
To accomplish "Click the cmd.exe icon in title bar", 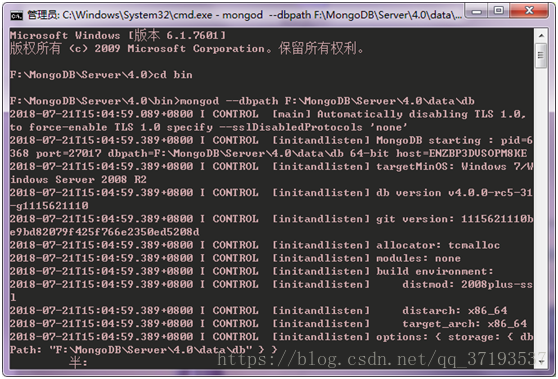I will [16, 15].
